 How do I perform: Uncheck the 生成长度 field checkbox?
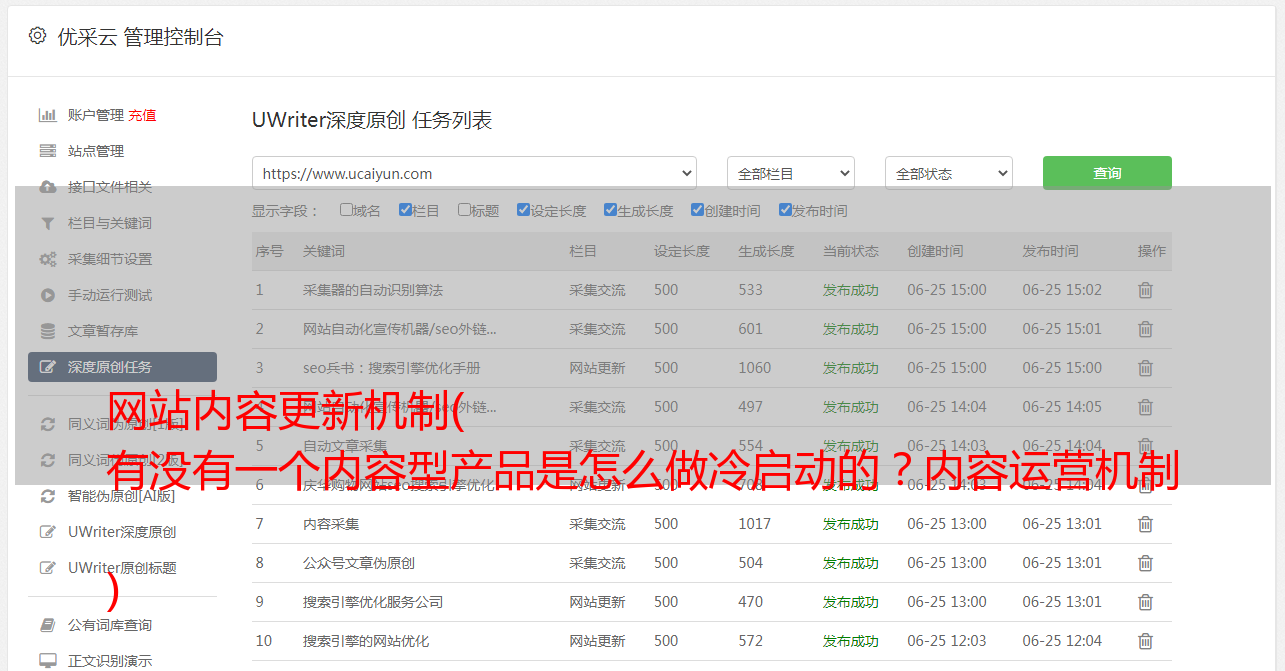(x=610, y=210)
